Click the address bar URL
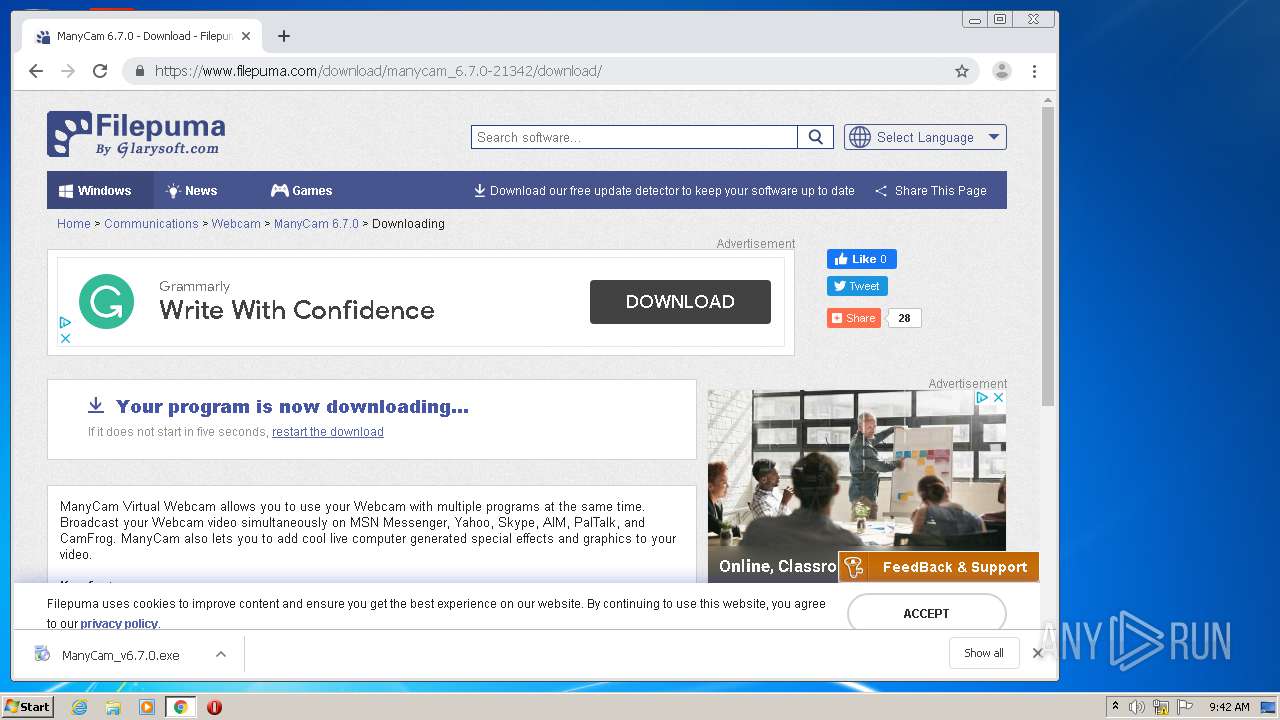1280x720 pixels. click(x=378, y=71)
